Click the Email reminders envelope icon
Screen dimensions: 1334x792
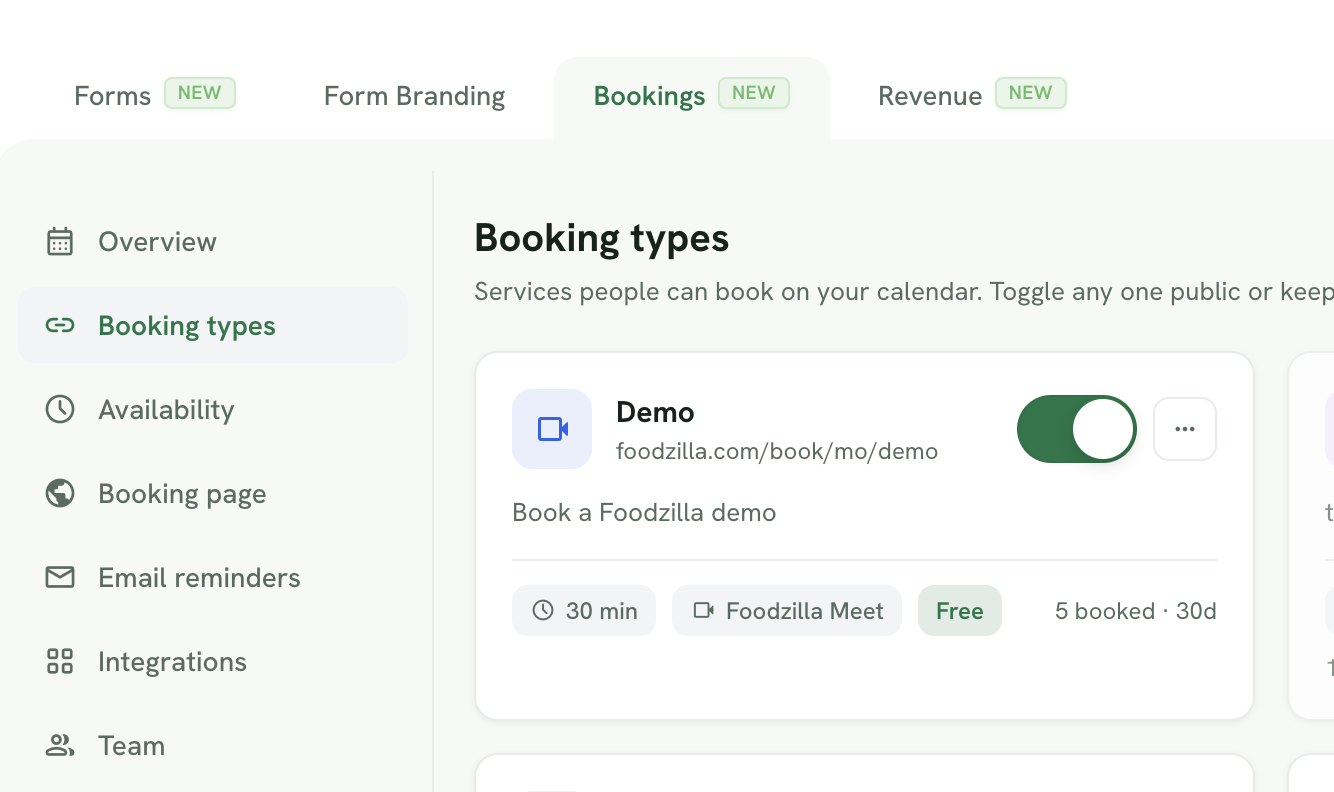coord(60,578)
